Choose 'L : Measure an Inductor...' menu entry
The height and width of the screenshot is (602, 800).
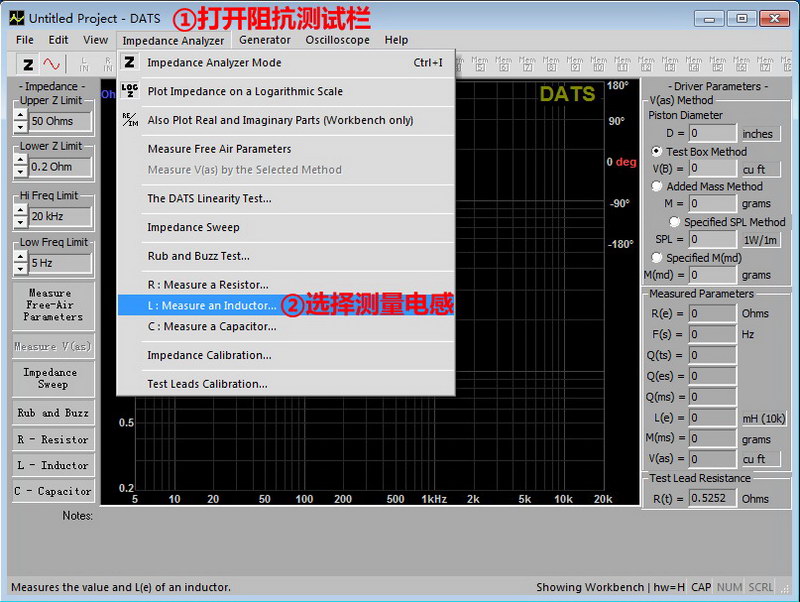pos(212,305)
